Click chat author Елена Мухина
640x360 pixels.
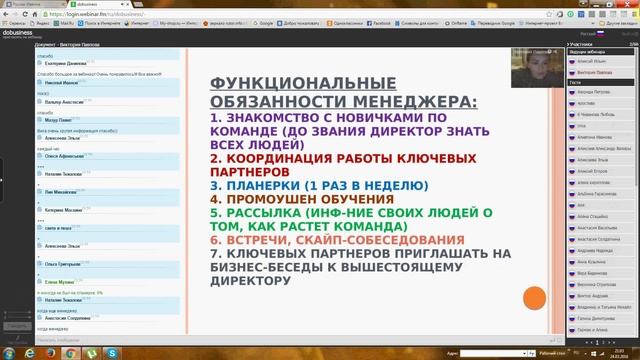pyautogui.click(x=59, y=282)
